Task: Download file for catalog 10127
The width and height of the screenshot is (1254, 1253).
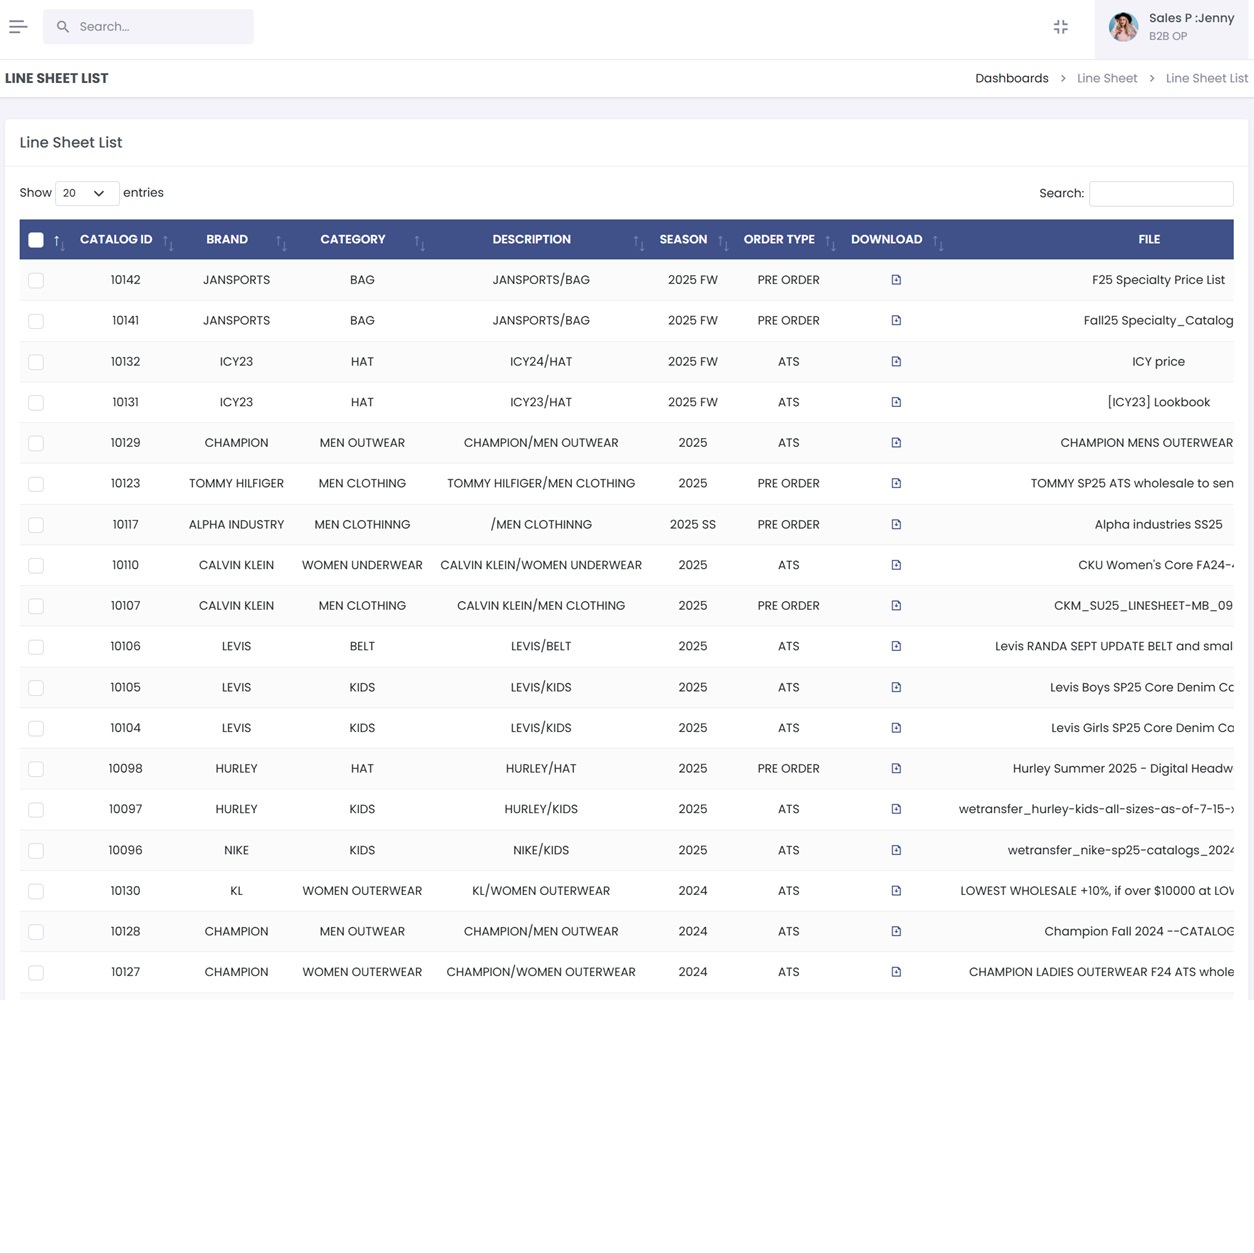Action: point(896,972)
